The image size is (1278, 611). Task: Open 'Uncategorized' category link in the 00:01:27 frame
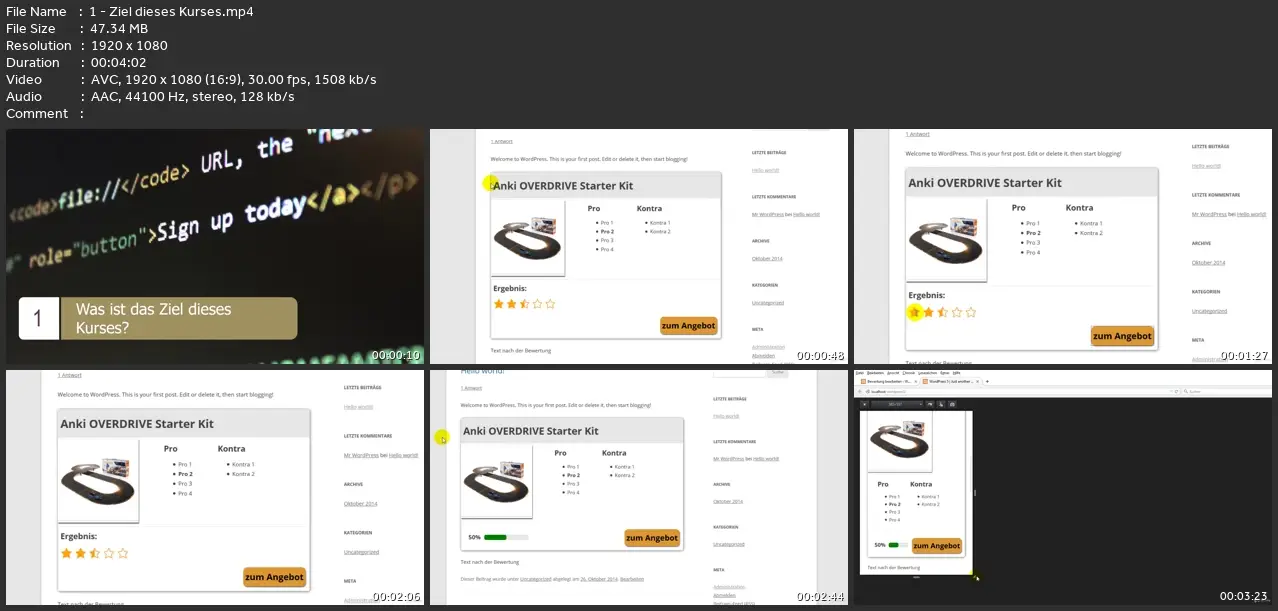coord(1210,311)
